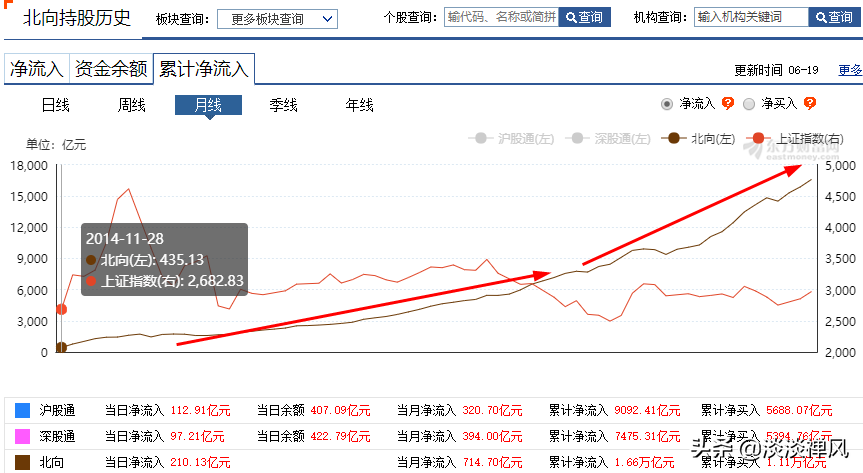
Task: Switch to the 资金余额 tab
Action: point(111,69)
